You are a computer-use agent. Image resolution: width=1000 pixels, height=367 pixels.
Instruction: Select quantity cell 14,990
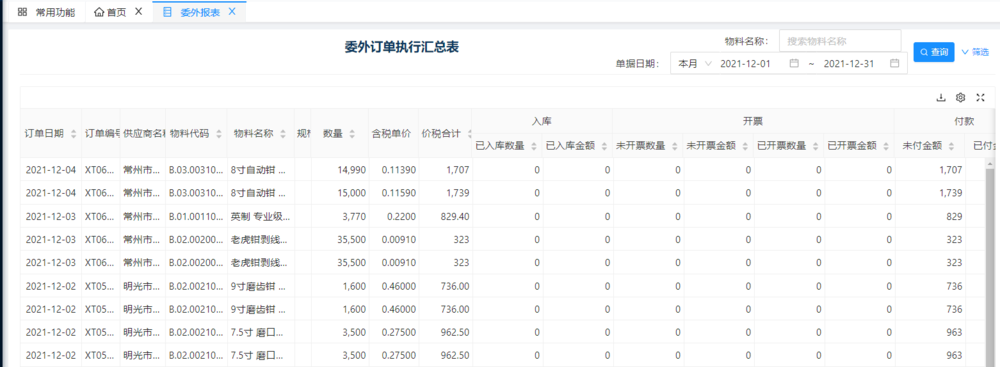(x=352, y=170)
